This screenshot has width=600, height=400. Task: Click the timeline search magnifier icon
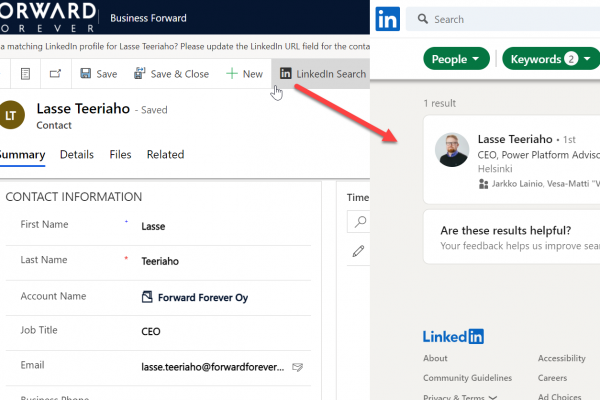click(360, 221)
